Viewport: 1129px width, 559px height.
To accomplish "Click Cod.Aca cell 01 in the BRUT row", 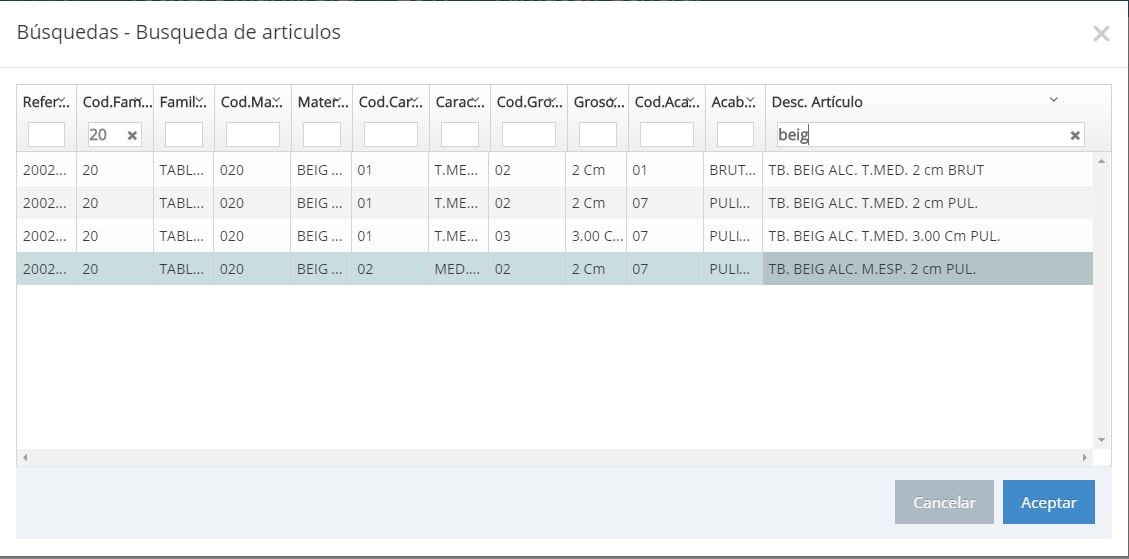I will 665,171.
